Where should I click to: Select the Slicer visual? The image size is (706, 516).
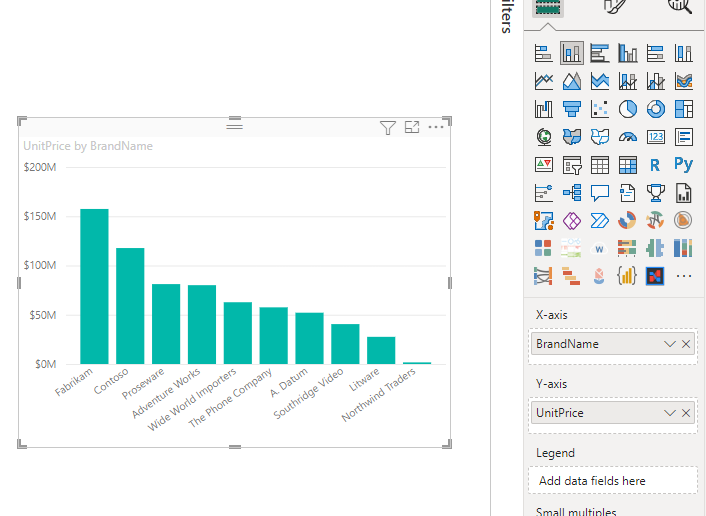point(572,165)
